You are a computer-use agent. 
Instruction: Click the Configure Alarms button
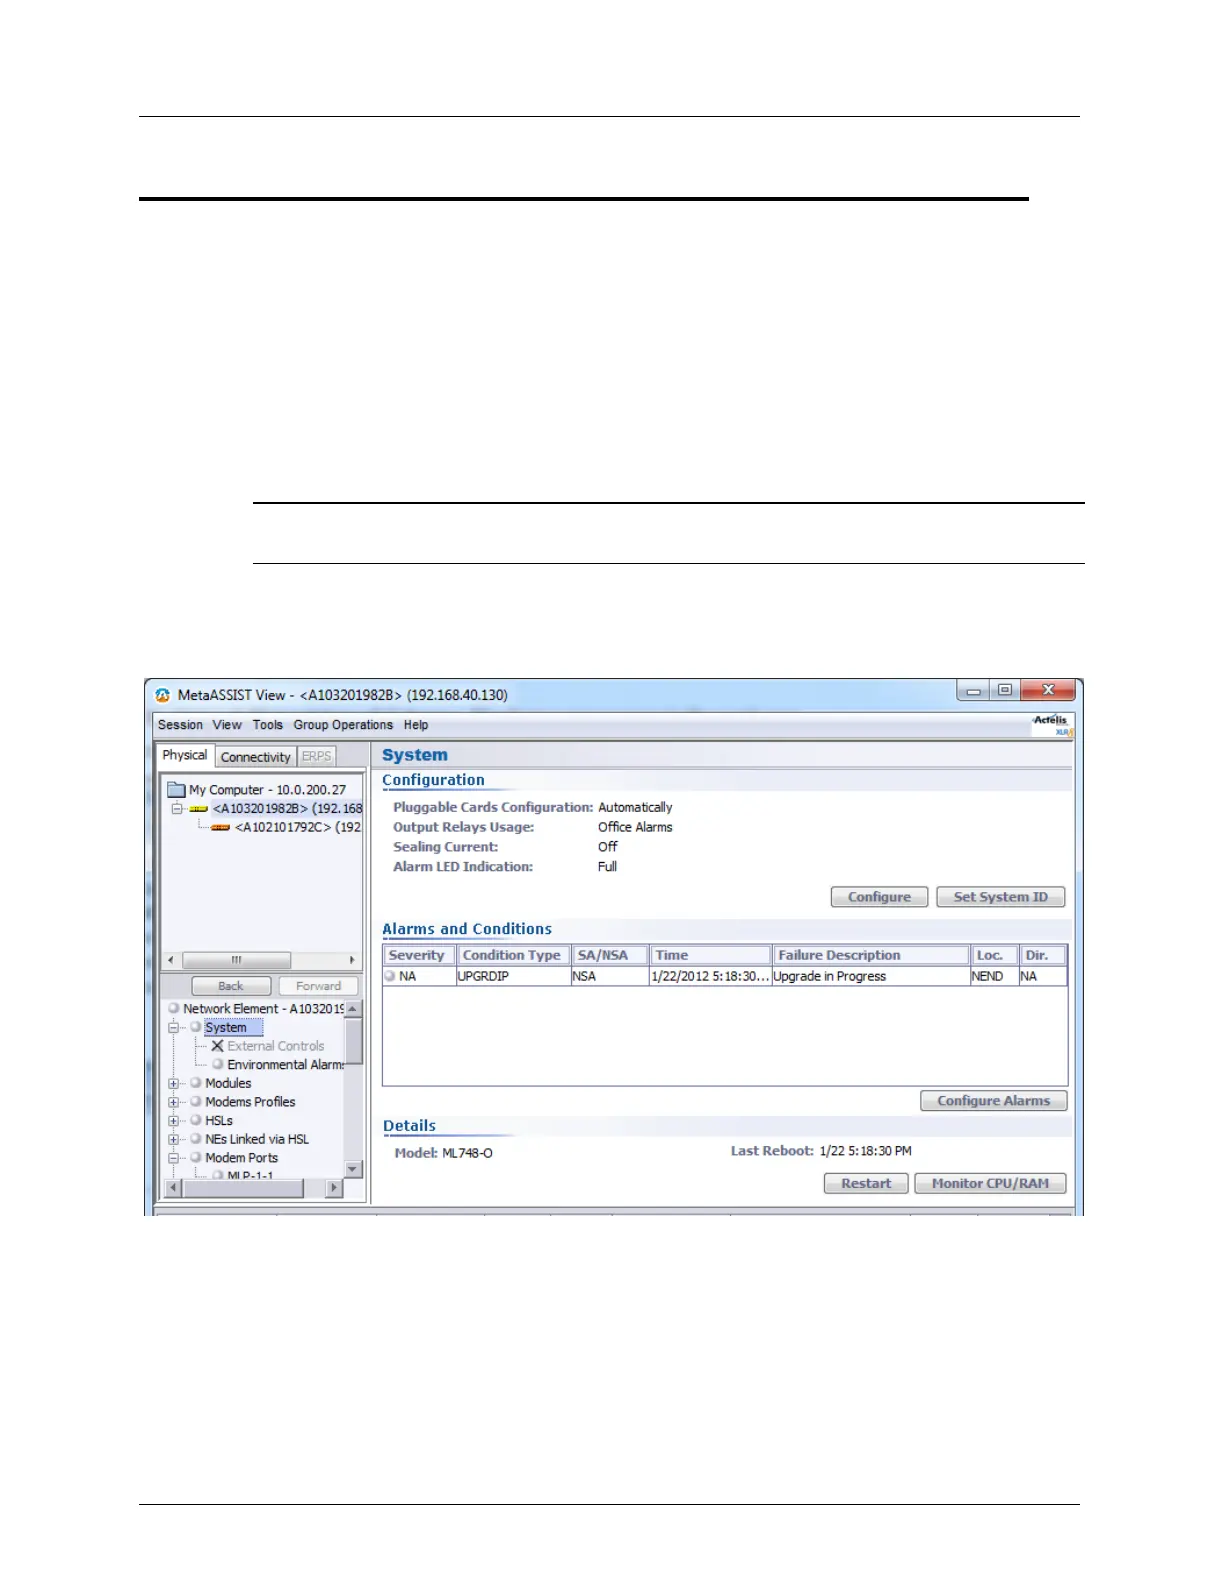point(993,1101)
